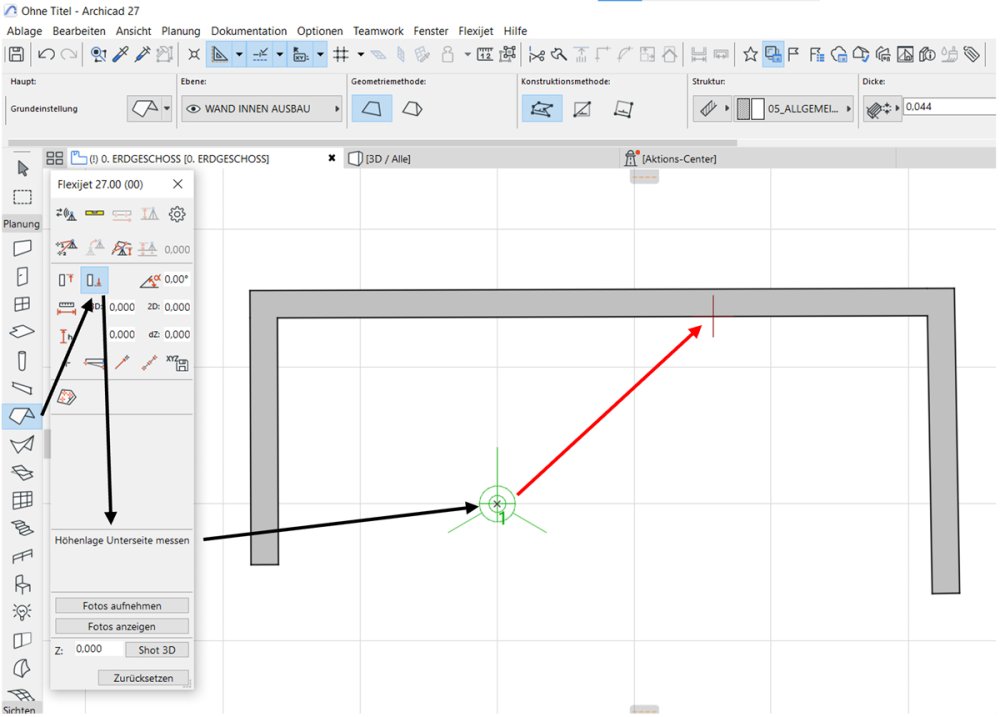The width and height of the screenshot is (1000, 717).
Task: Select the Lamp tool in the toolbox
Action: pos(22,612)
